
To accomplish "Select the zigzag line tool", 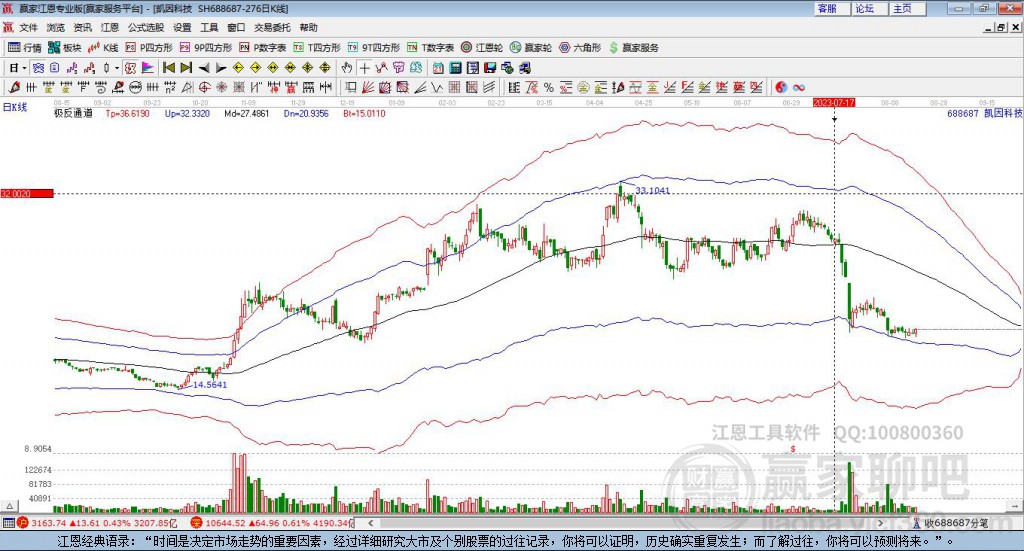I will (381, 68).
